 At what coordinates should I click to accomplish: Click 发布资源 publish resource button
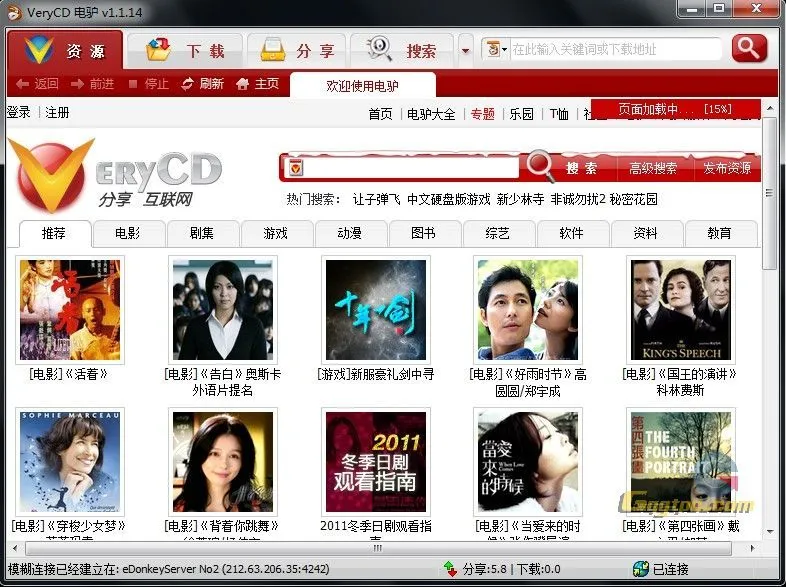pos(727,168)
